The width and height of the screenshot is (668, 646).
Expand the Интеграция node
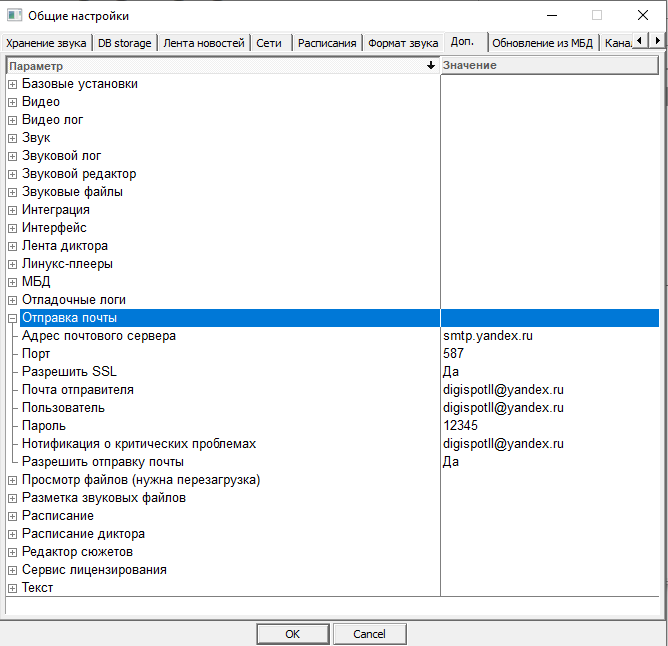coord(12,211)
